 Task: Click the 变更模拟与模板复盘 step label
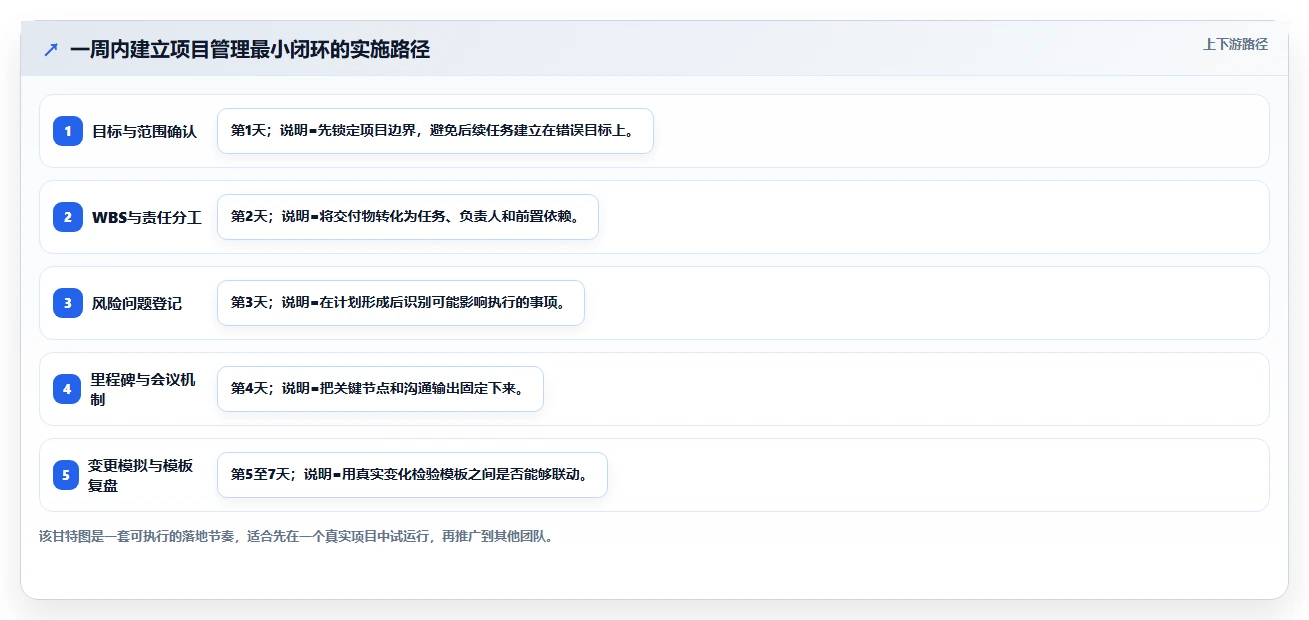pos(142,475)
